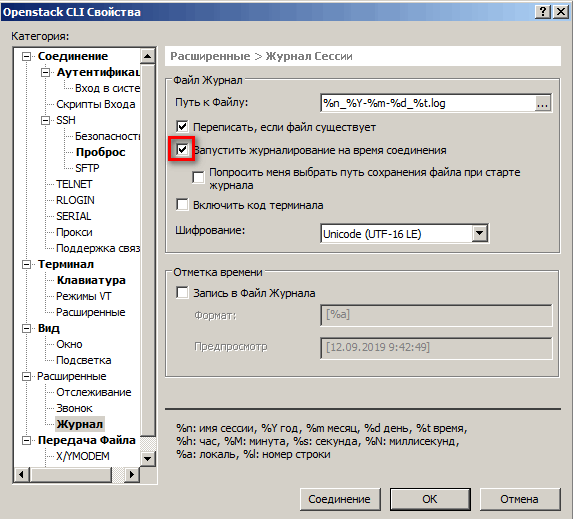This screenshot has height=519, width=573.
Task: Collapse the SSH tree branch
Action: tap(45, 120)
